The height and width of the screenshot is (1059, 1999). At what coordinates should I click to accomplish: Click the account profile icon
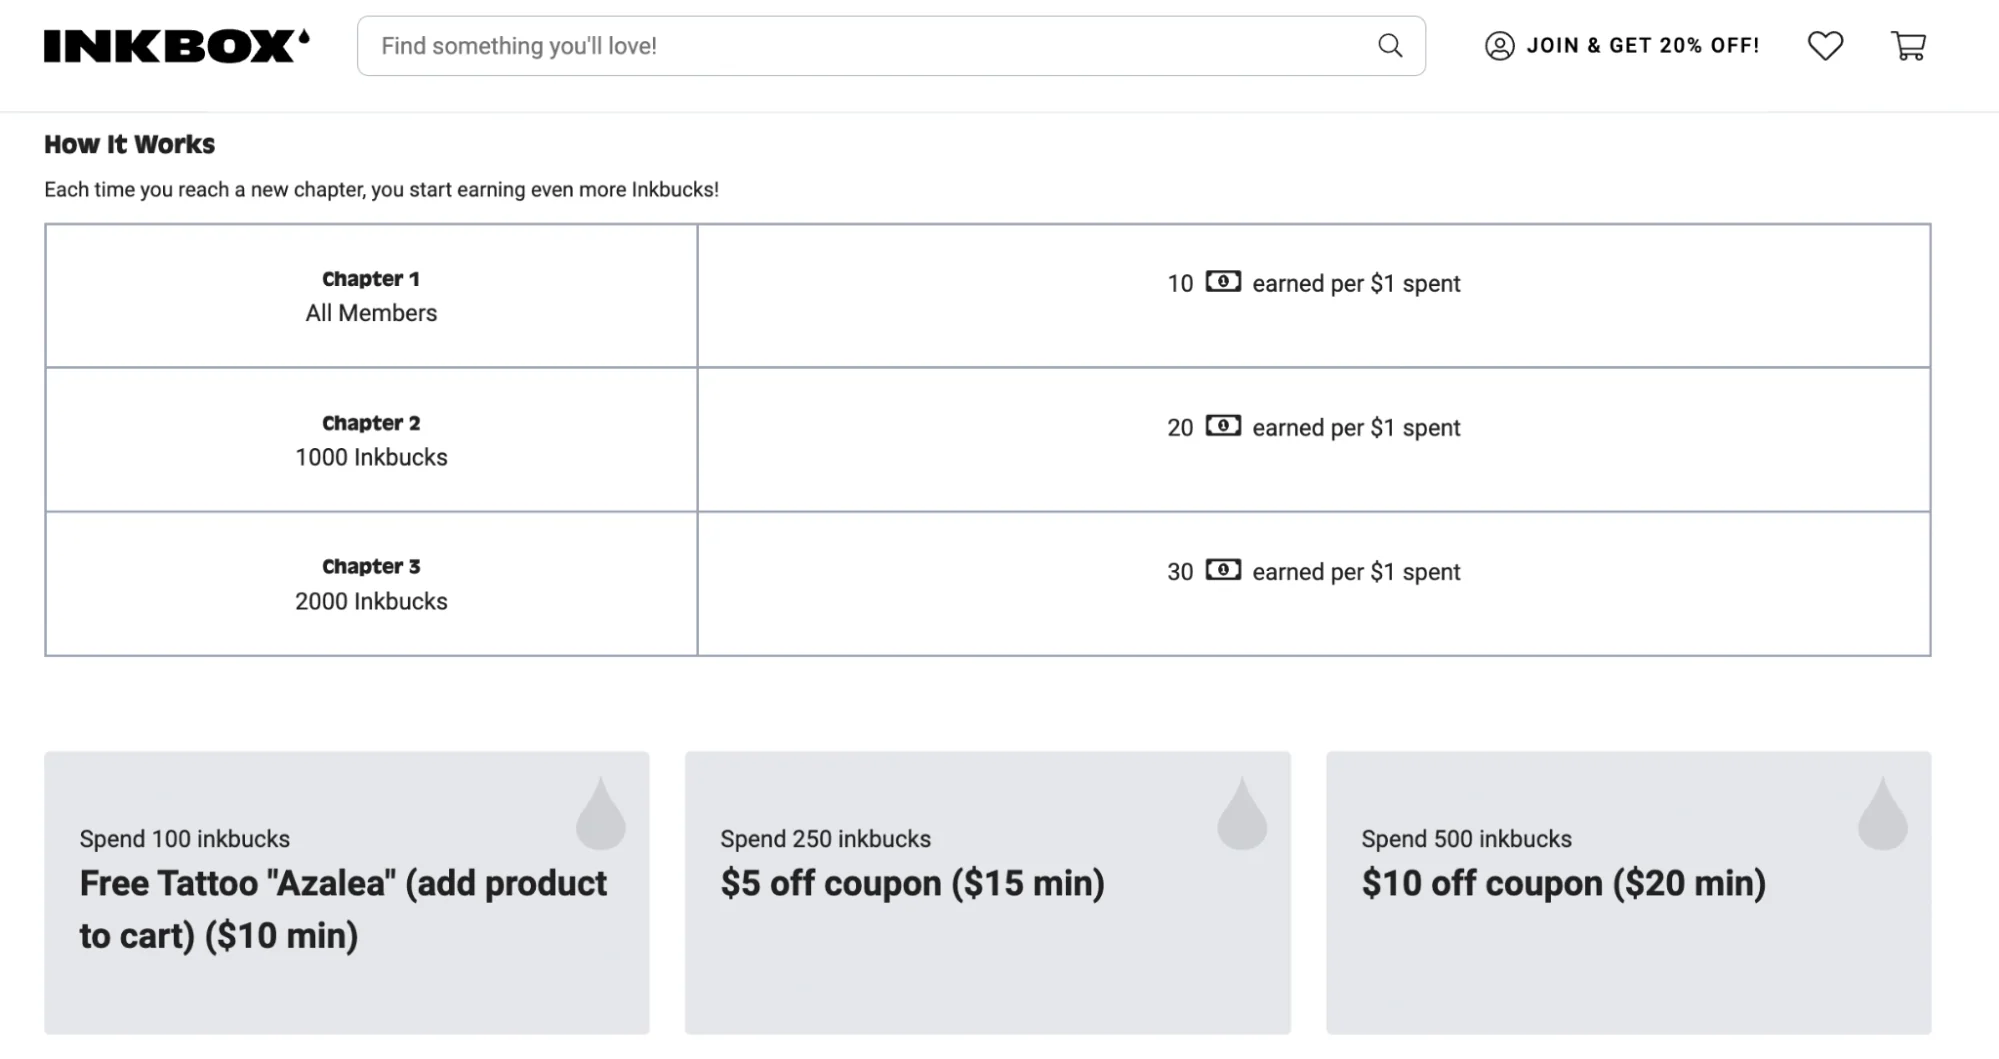(x=1500, y=45)
